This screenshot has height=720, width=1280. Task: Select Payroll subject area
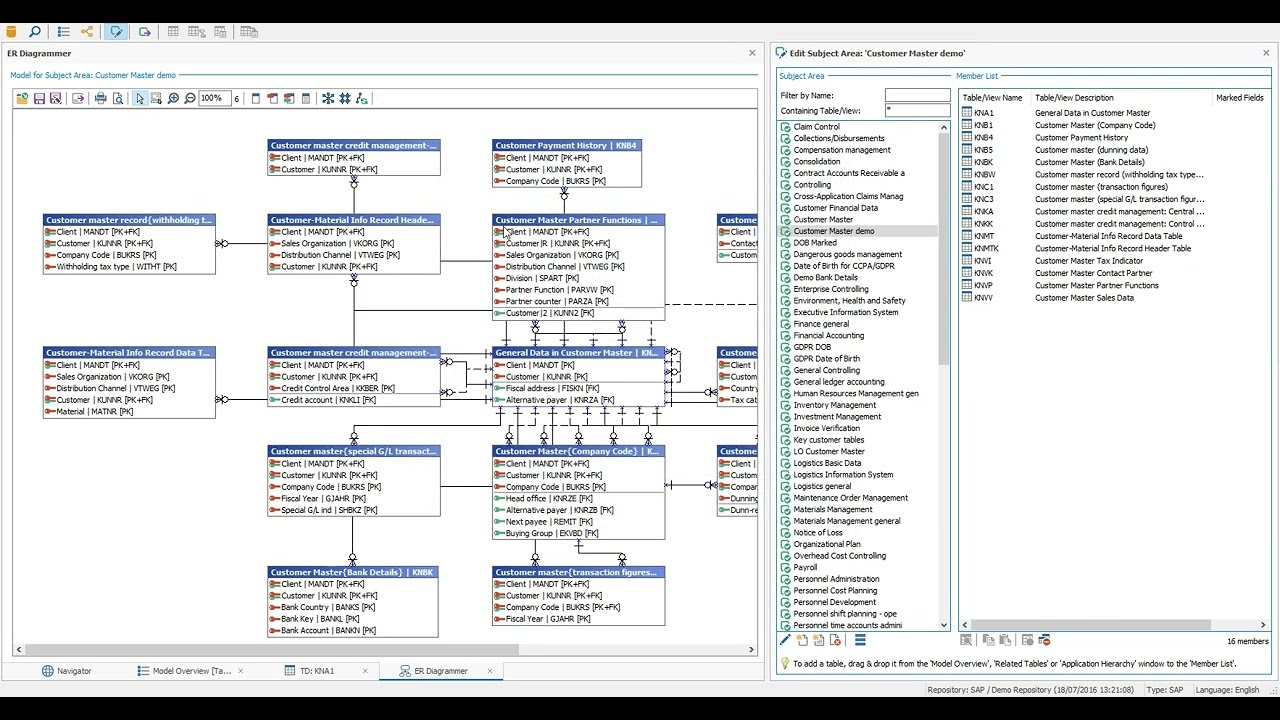[x=805, y=568]
